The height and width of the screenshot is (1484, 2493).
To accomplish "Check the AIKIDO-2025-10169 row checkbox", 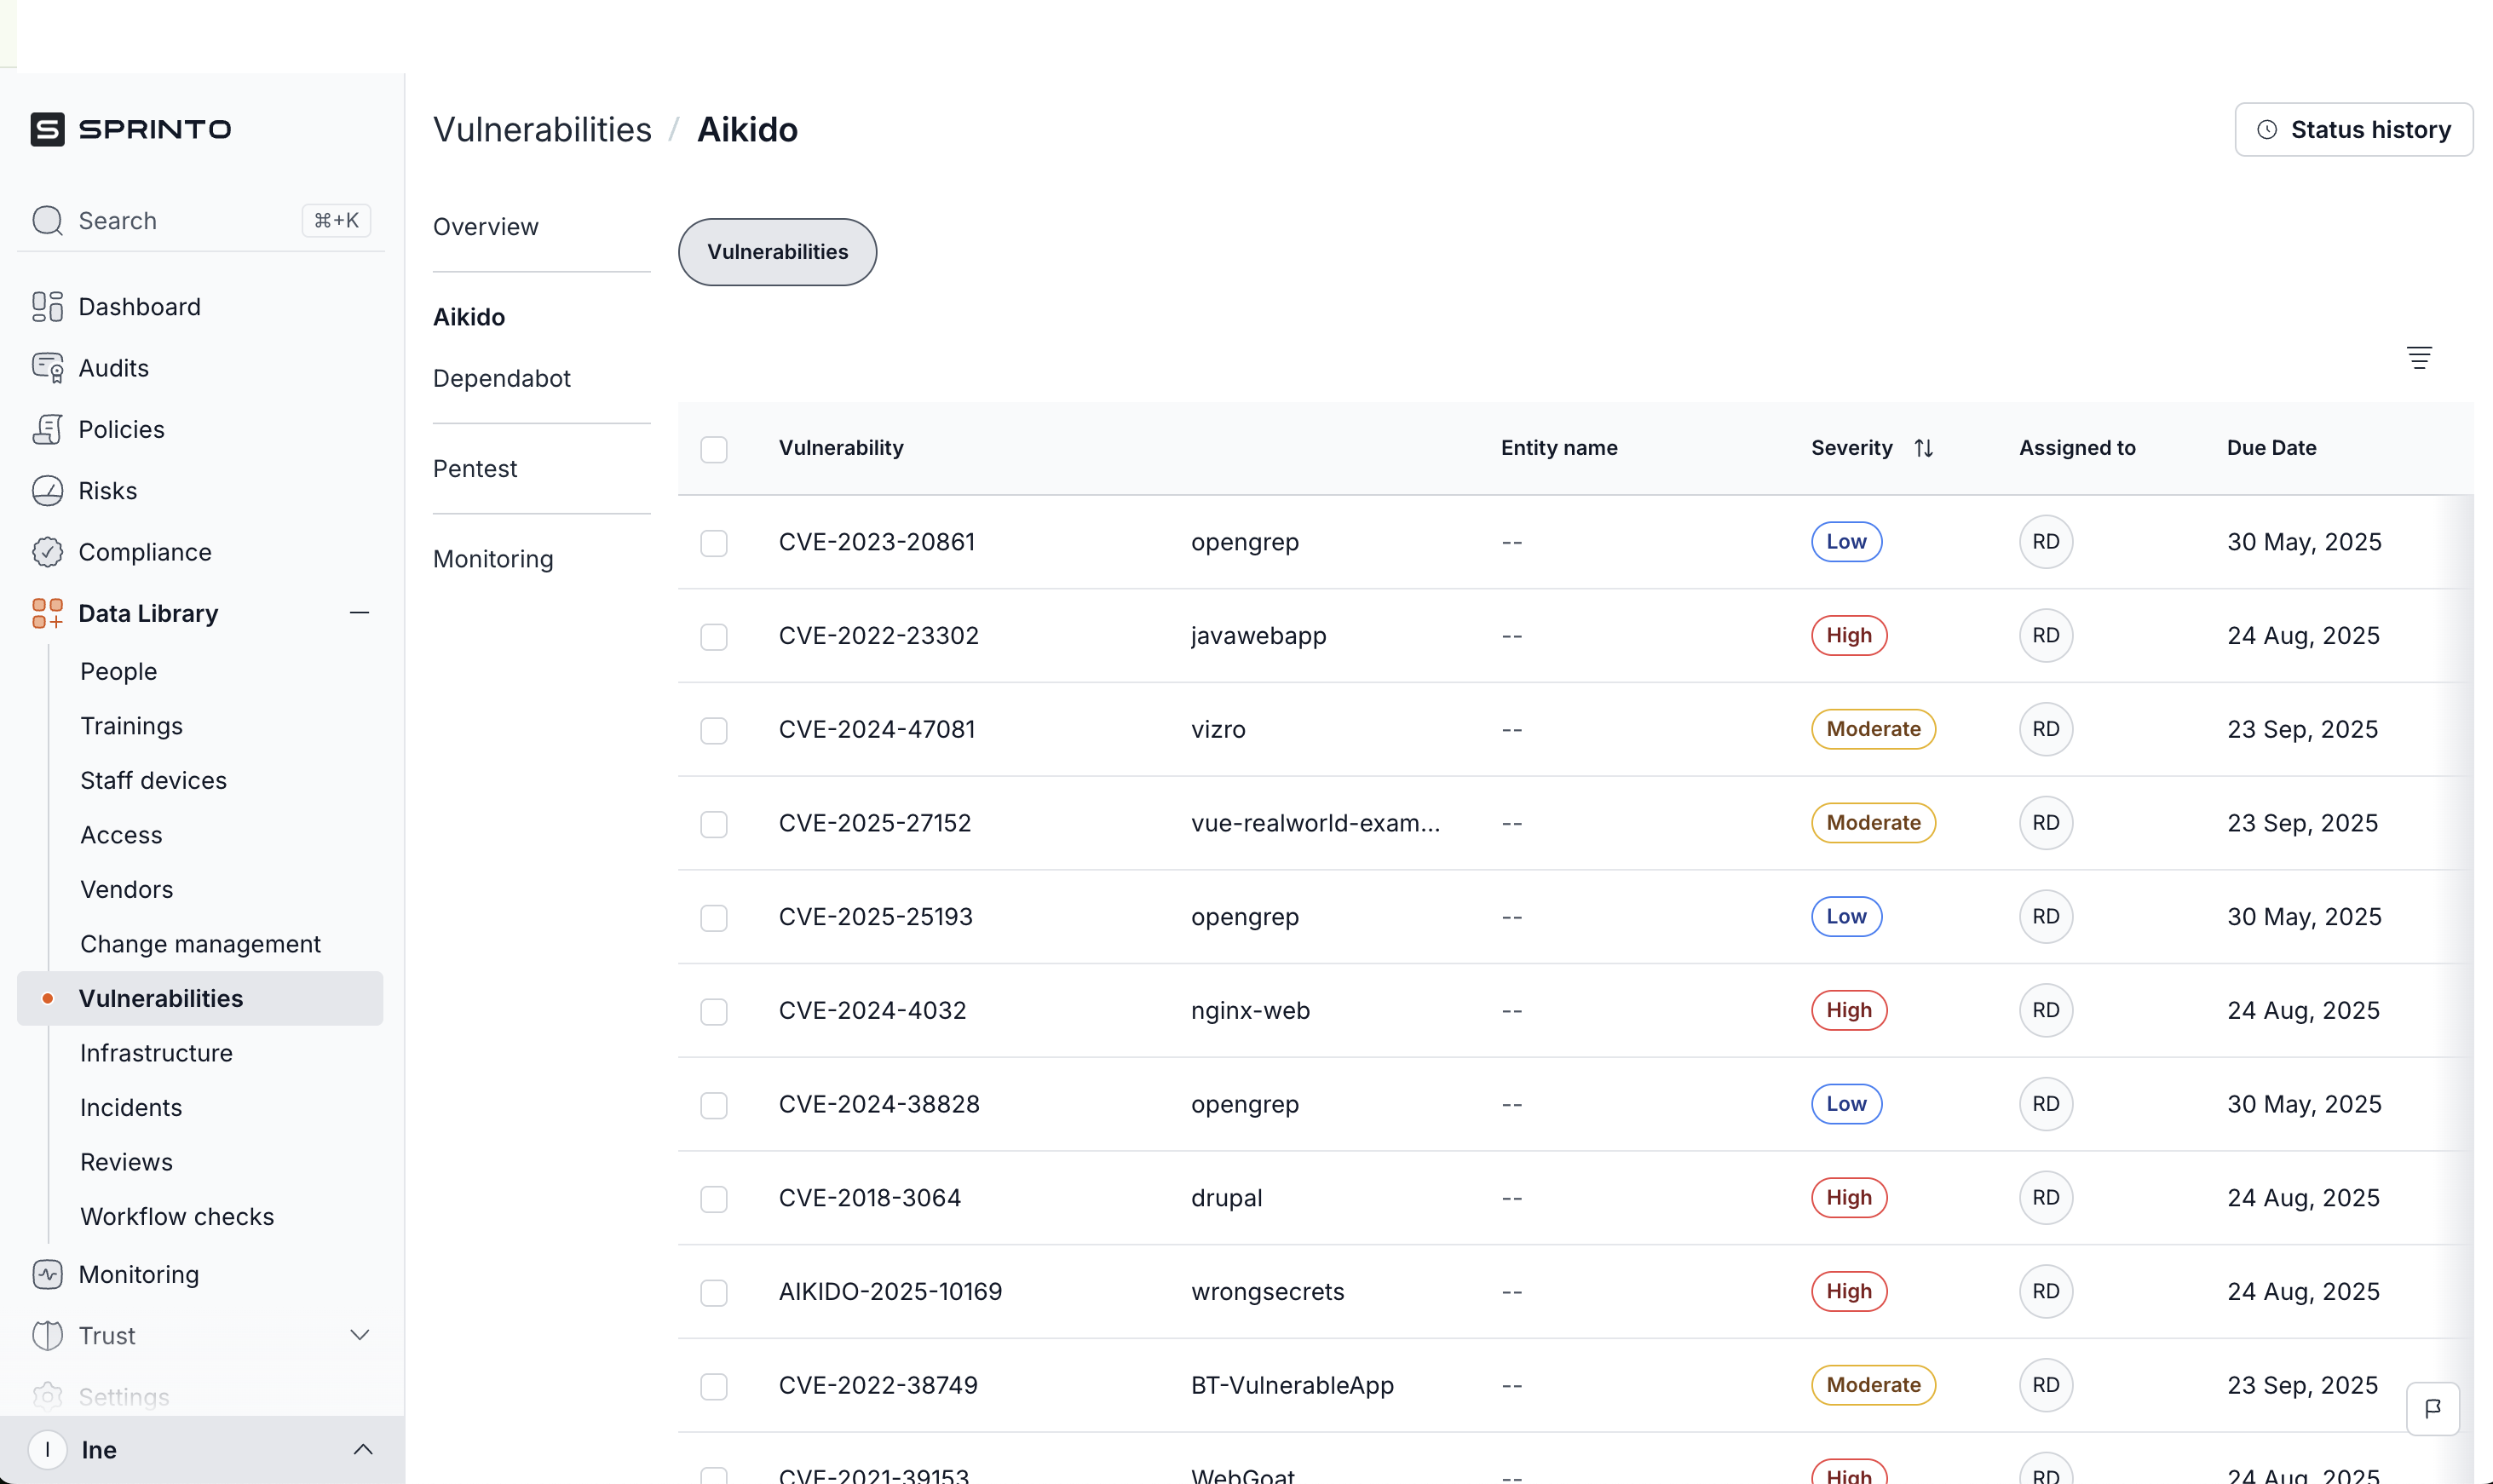I will [713, 1293].
